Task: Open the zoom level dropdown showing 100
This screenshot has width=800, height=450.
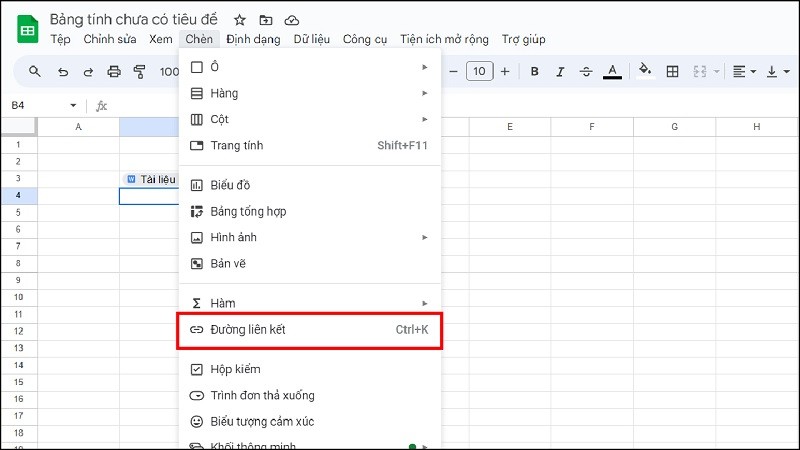Action: tap(168, 72)
